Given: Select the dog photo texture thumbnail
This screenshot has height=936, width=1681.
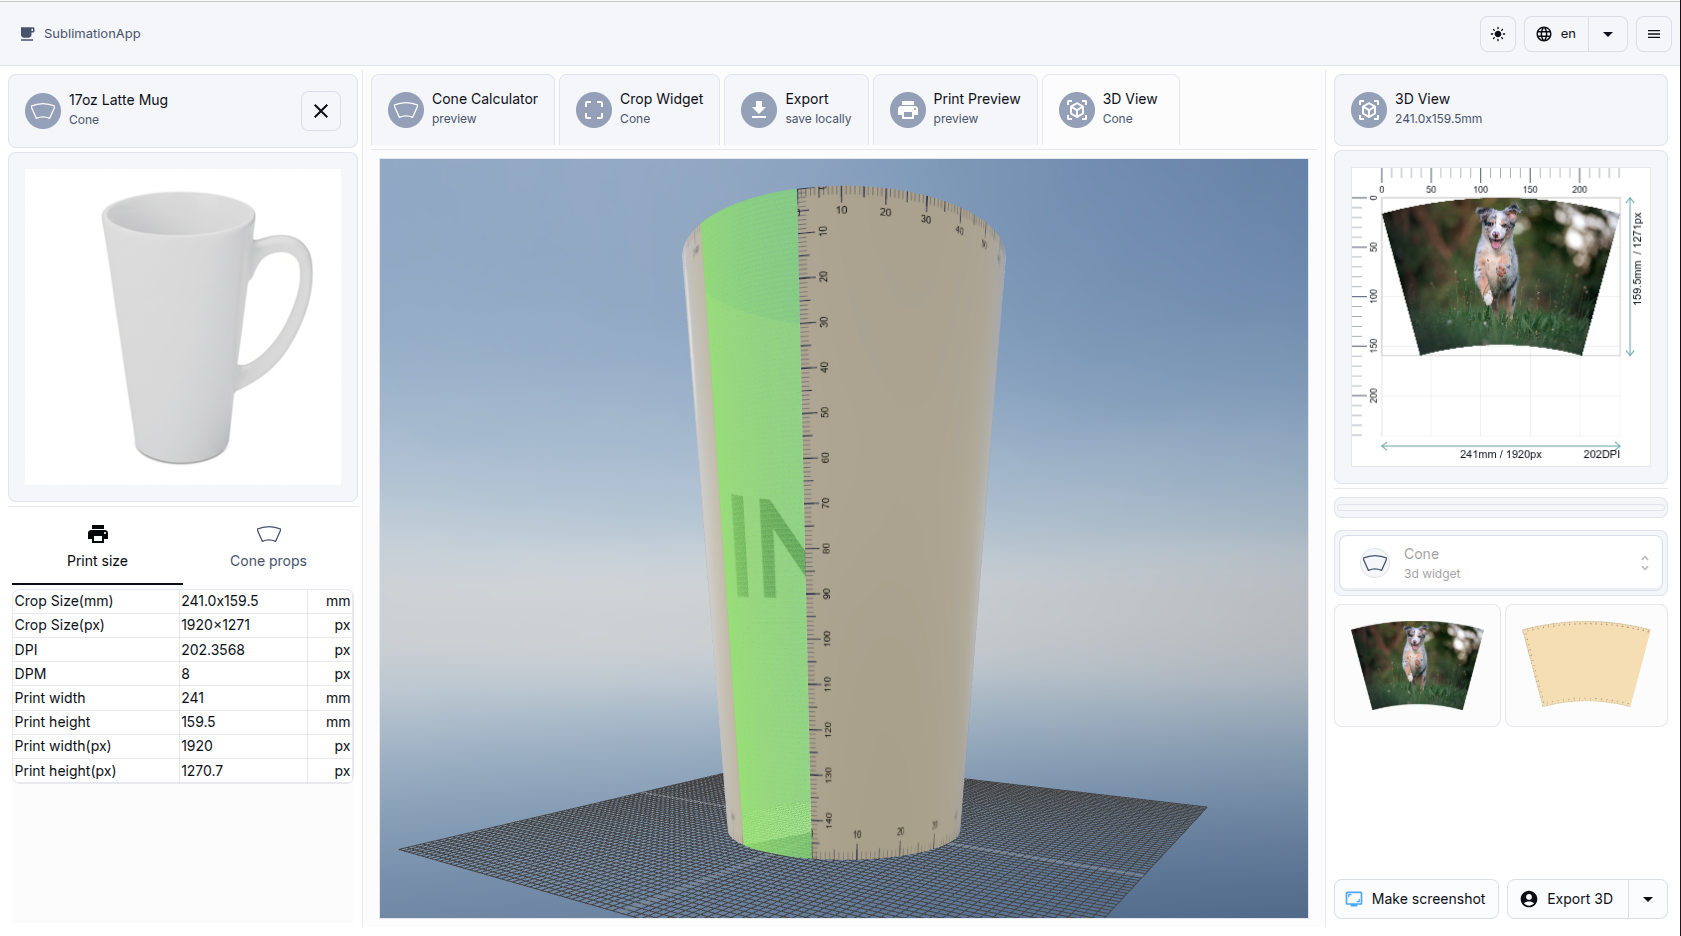Looking at the screenshot, I should 1416,665.
